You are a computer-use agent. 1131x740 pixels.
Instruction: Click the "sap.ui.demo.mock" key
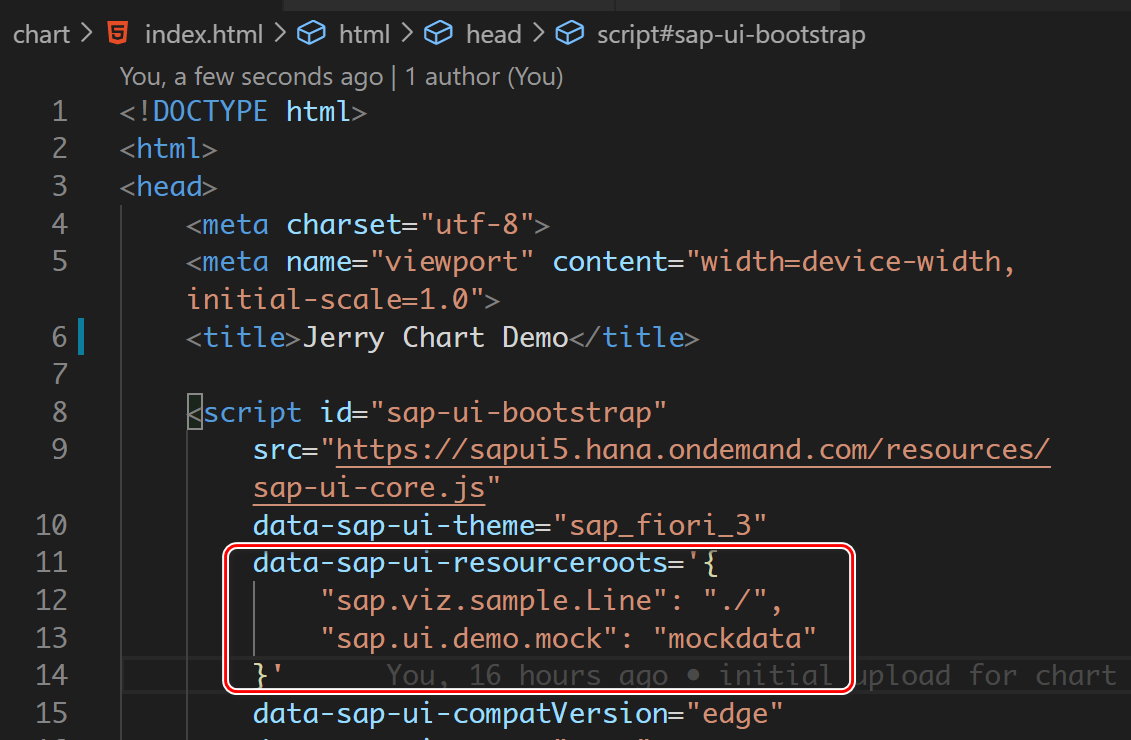tap(468, 638)
